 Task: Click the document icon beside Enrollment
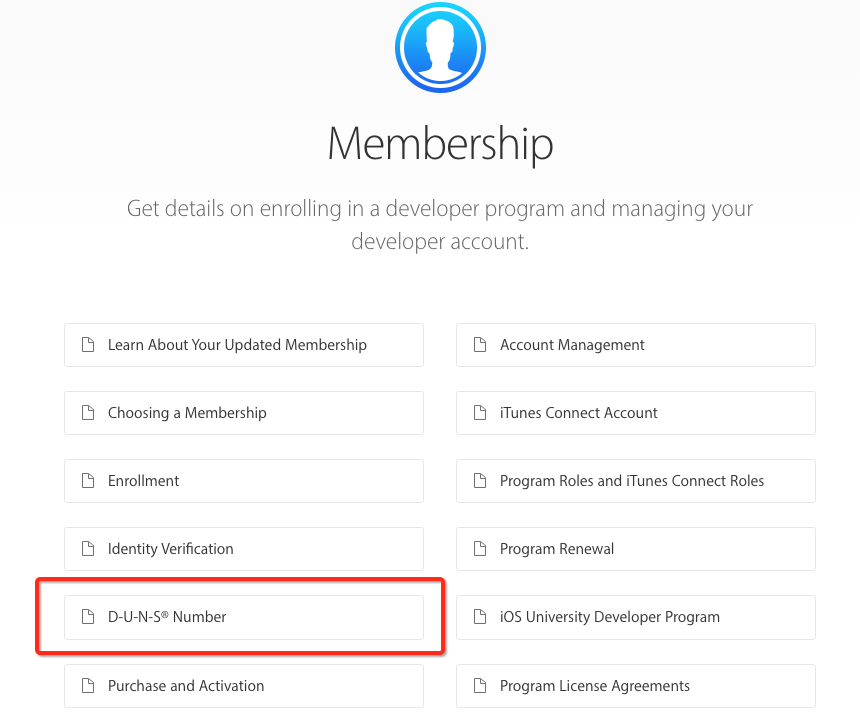coord(87,481)
